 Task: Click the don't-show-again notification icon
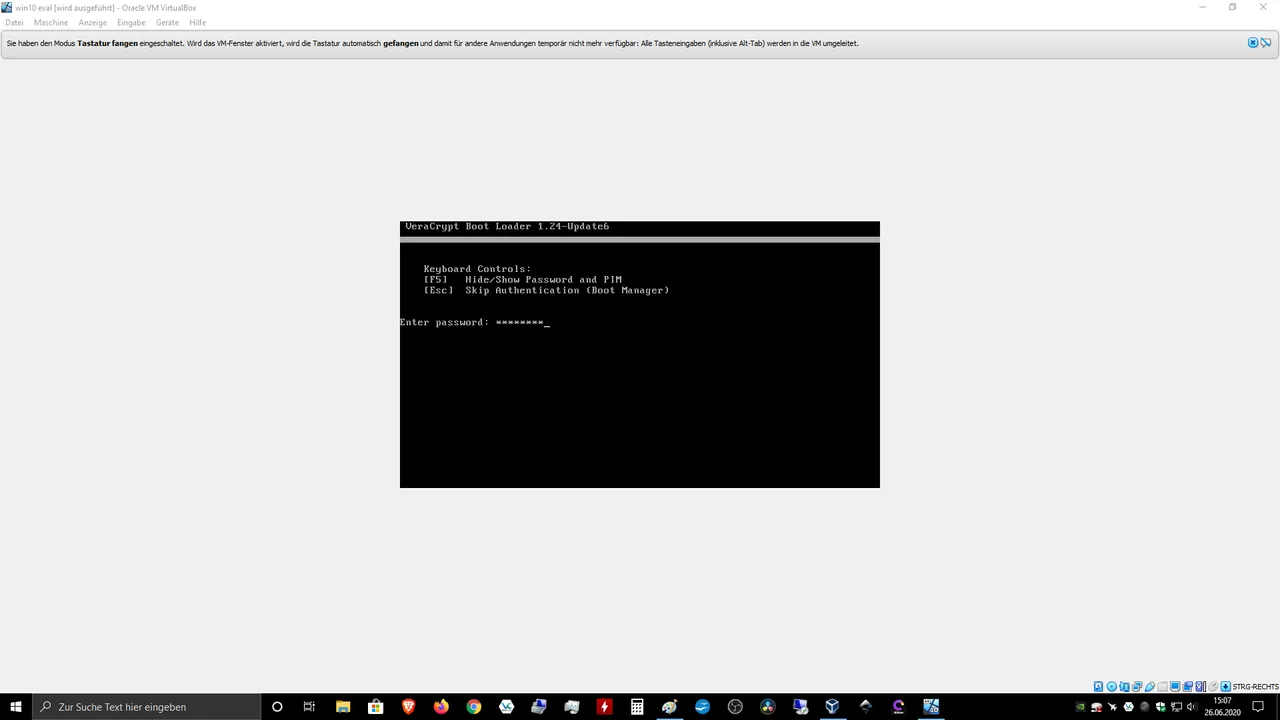click(x=1266, y=43)
